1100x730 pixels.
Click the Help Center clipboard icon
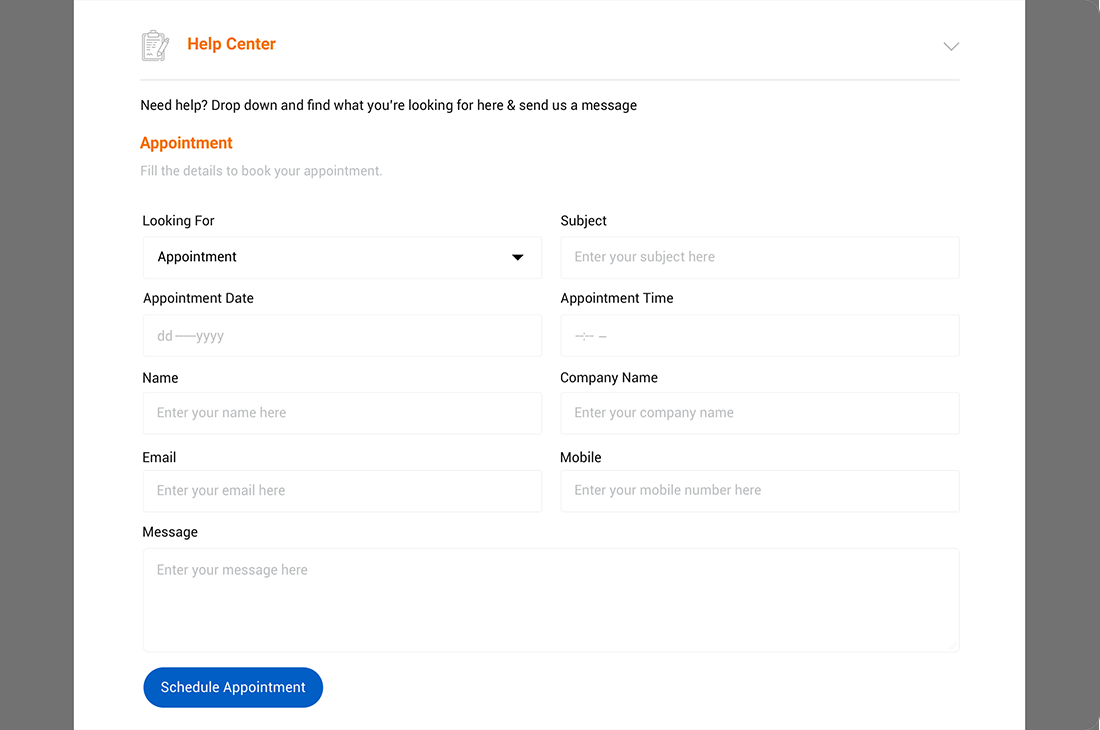[x=155, y=46]
